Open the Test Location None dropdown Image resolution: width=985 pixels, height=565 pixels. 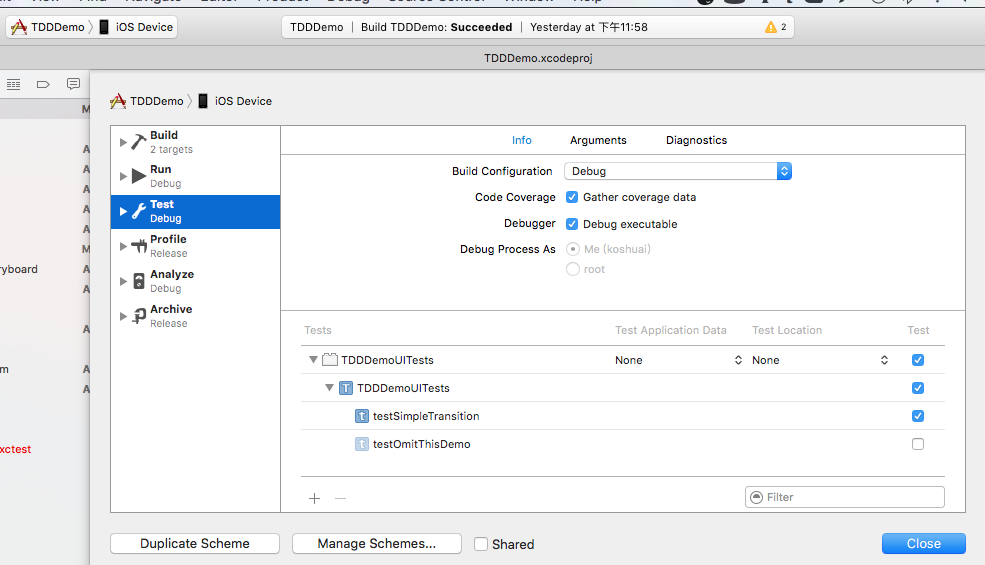(x=820, y=360)
